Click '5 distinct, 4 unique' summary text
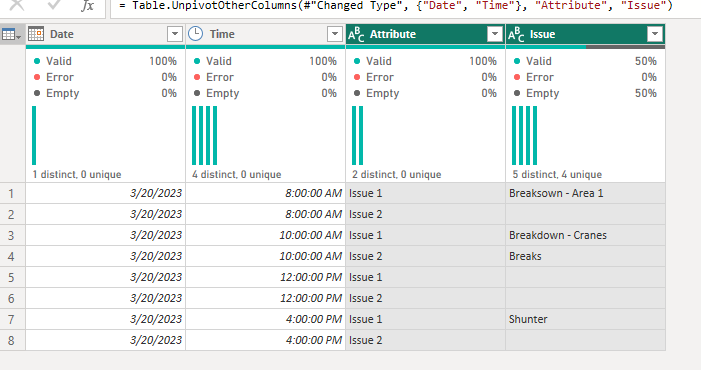701x370 pixels. click(557, 175)
